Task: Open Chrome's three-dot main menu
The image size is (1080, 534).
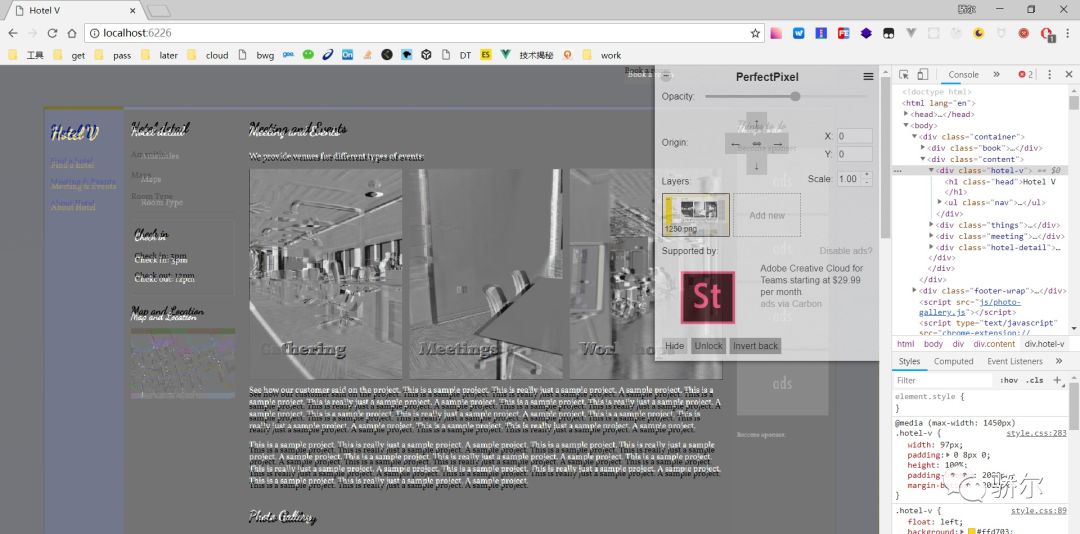Action: (1068, 33)
